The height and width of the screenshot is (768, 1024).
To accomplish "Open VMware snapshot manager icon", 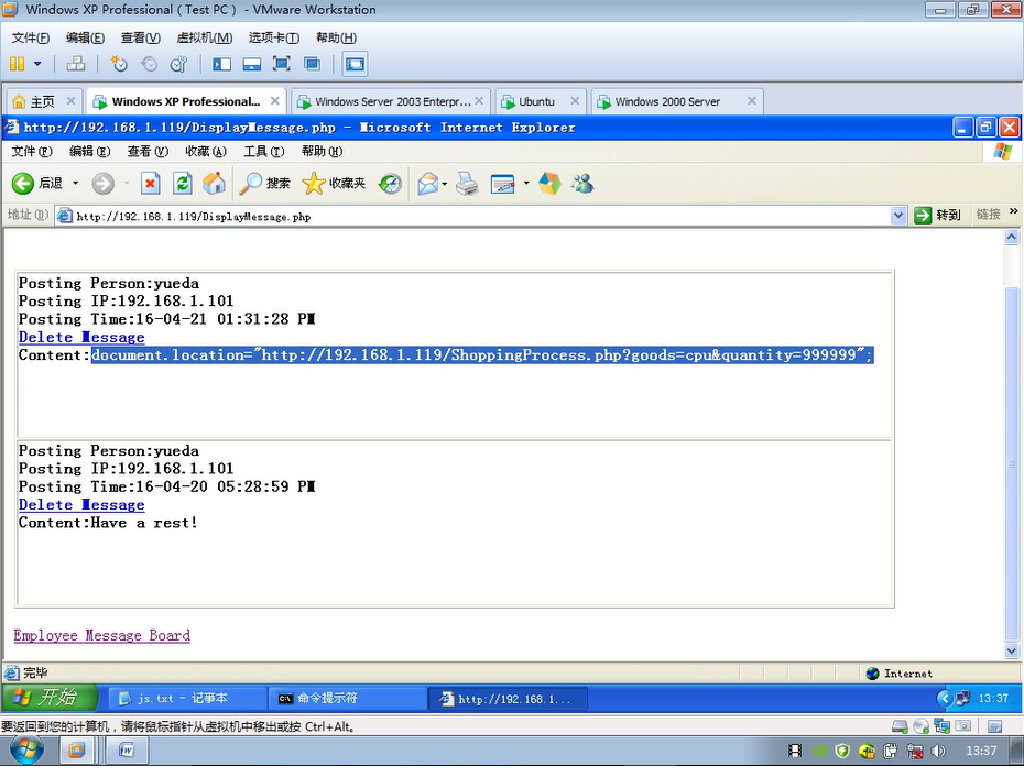I will (178, 64).
